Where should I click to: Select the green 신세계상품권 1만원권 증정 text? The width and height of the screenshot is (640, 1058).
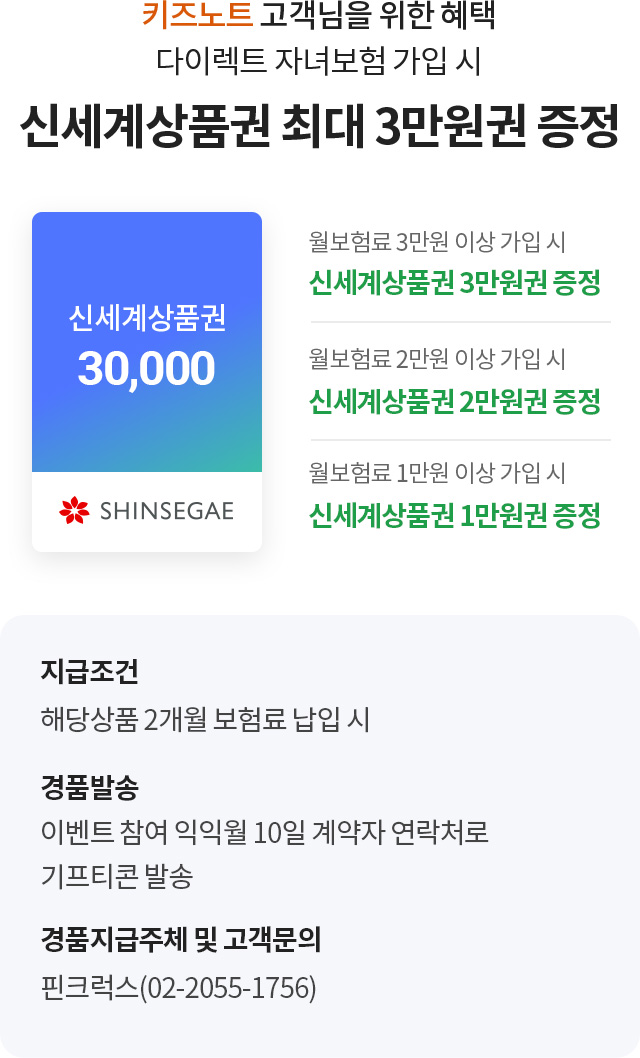pyautogui.click(x=455, y=516)
